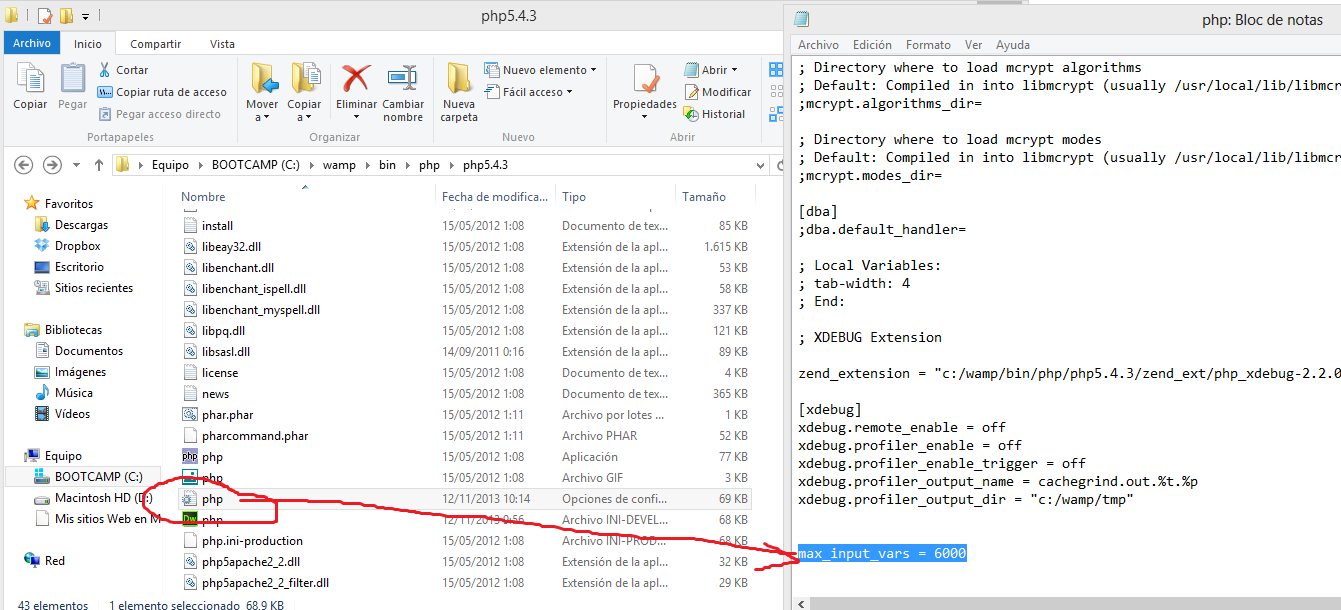Image resolution: width=1341 pixels, height=610 pixels.
Task: Select Copiar ruta de acceso
Action: (162, 92)
